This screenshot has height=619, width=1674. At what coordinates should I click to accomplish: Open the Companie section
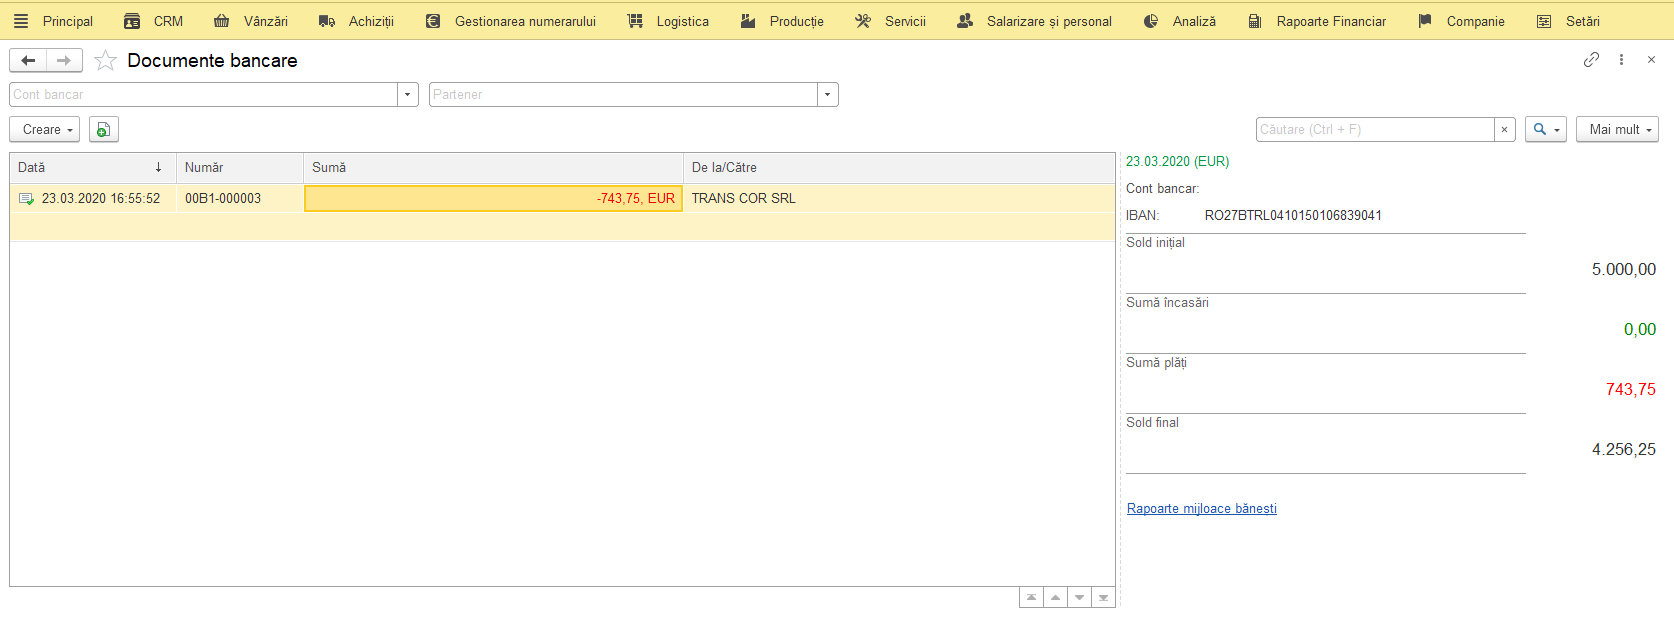point(1475,21)
